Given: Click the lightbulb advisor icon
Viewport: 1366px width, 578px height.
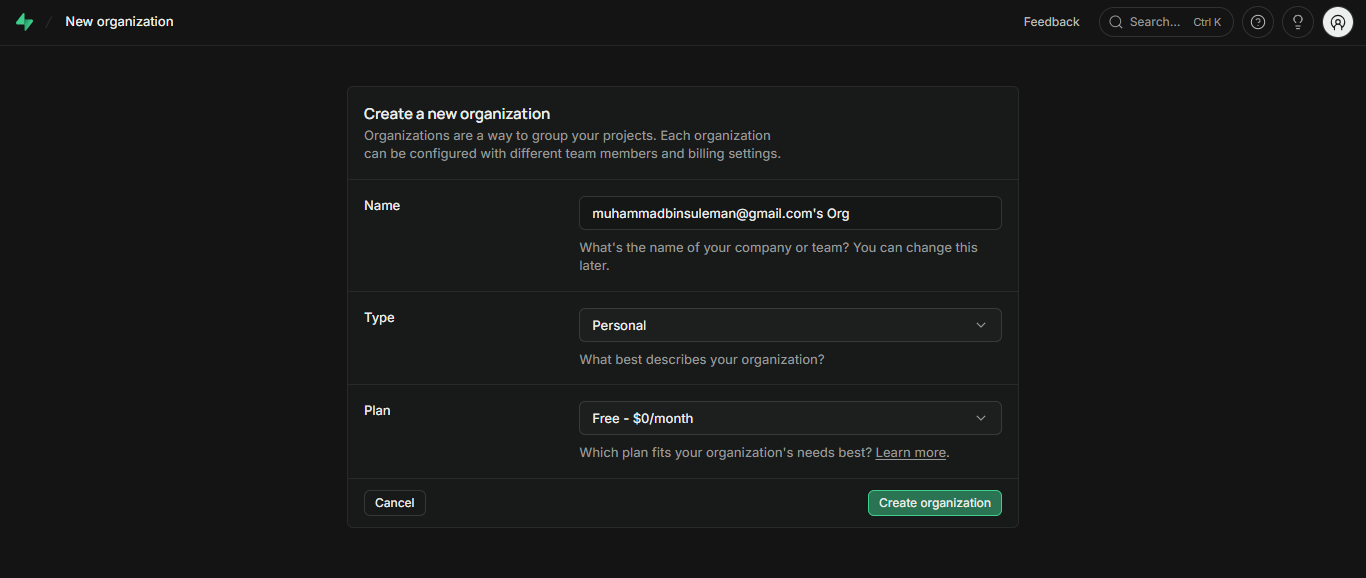Looking at the screenshot, I should (x=1298, y=22).
